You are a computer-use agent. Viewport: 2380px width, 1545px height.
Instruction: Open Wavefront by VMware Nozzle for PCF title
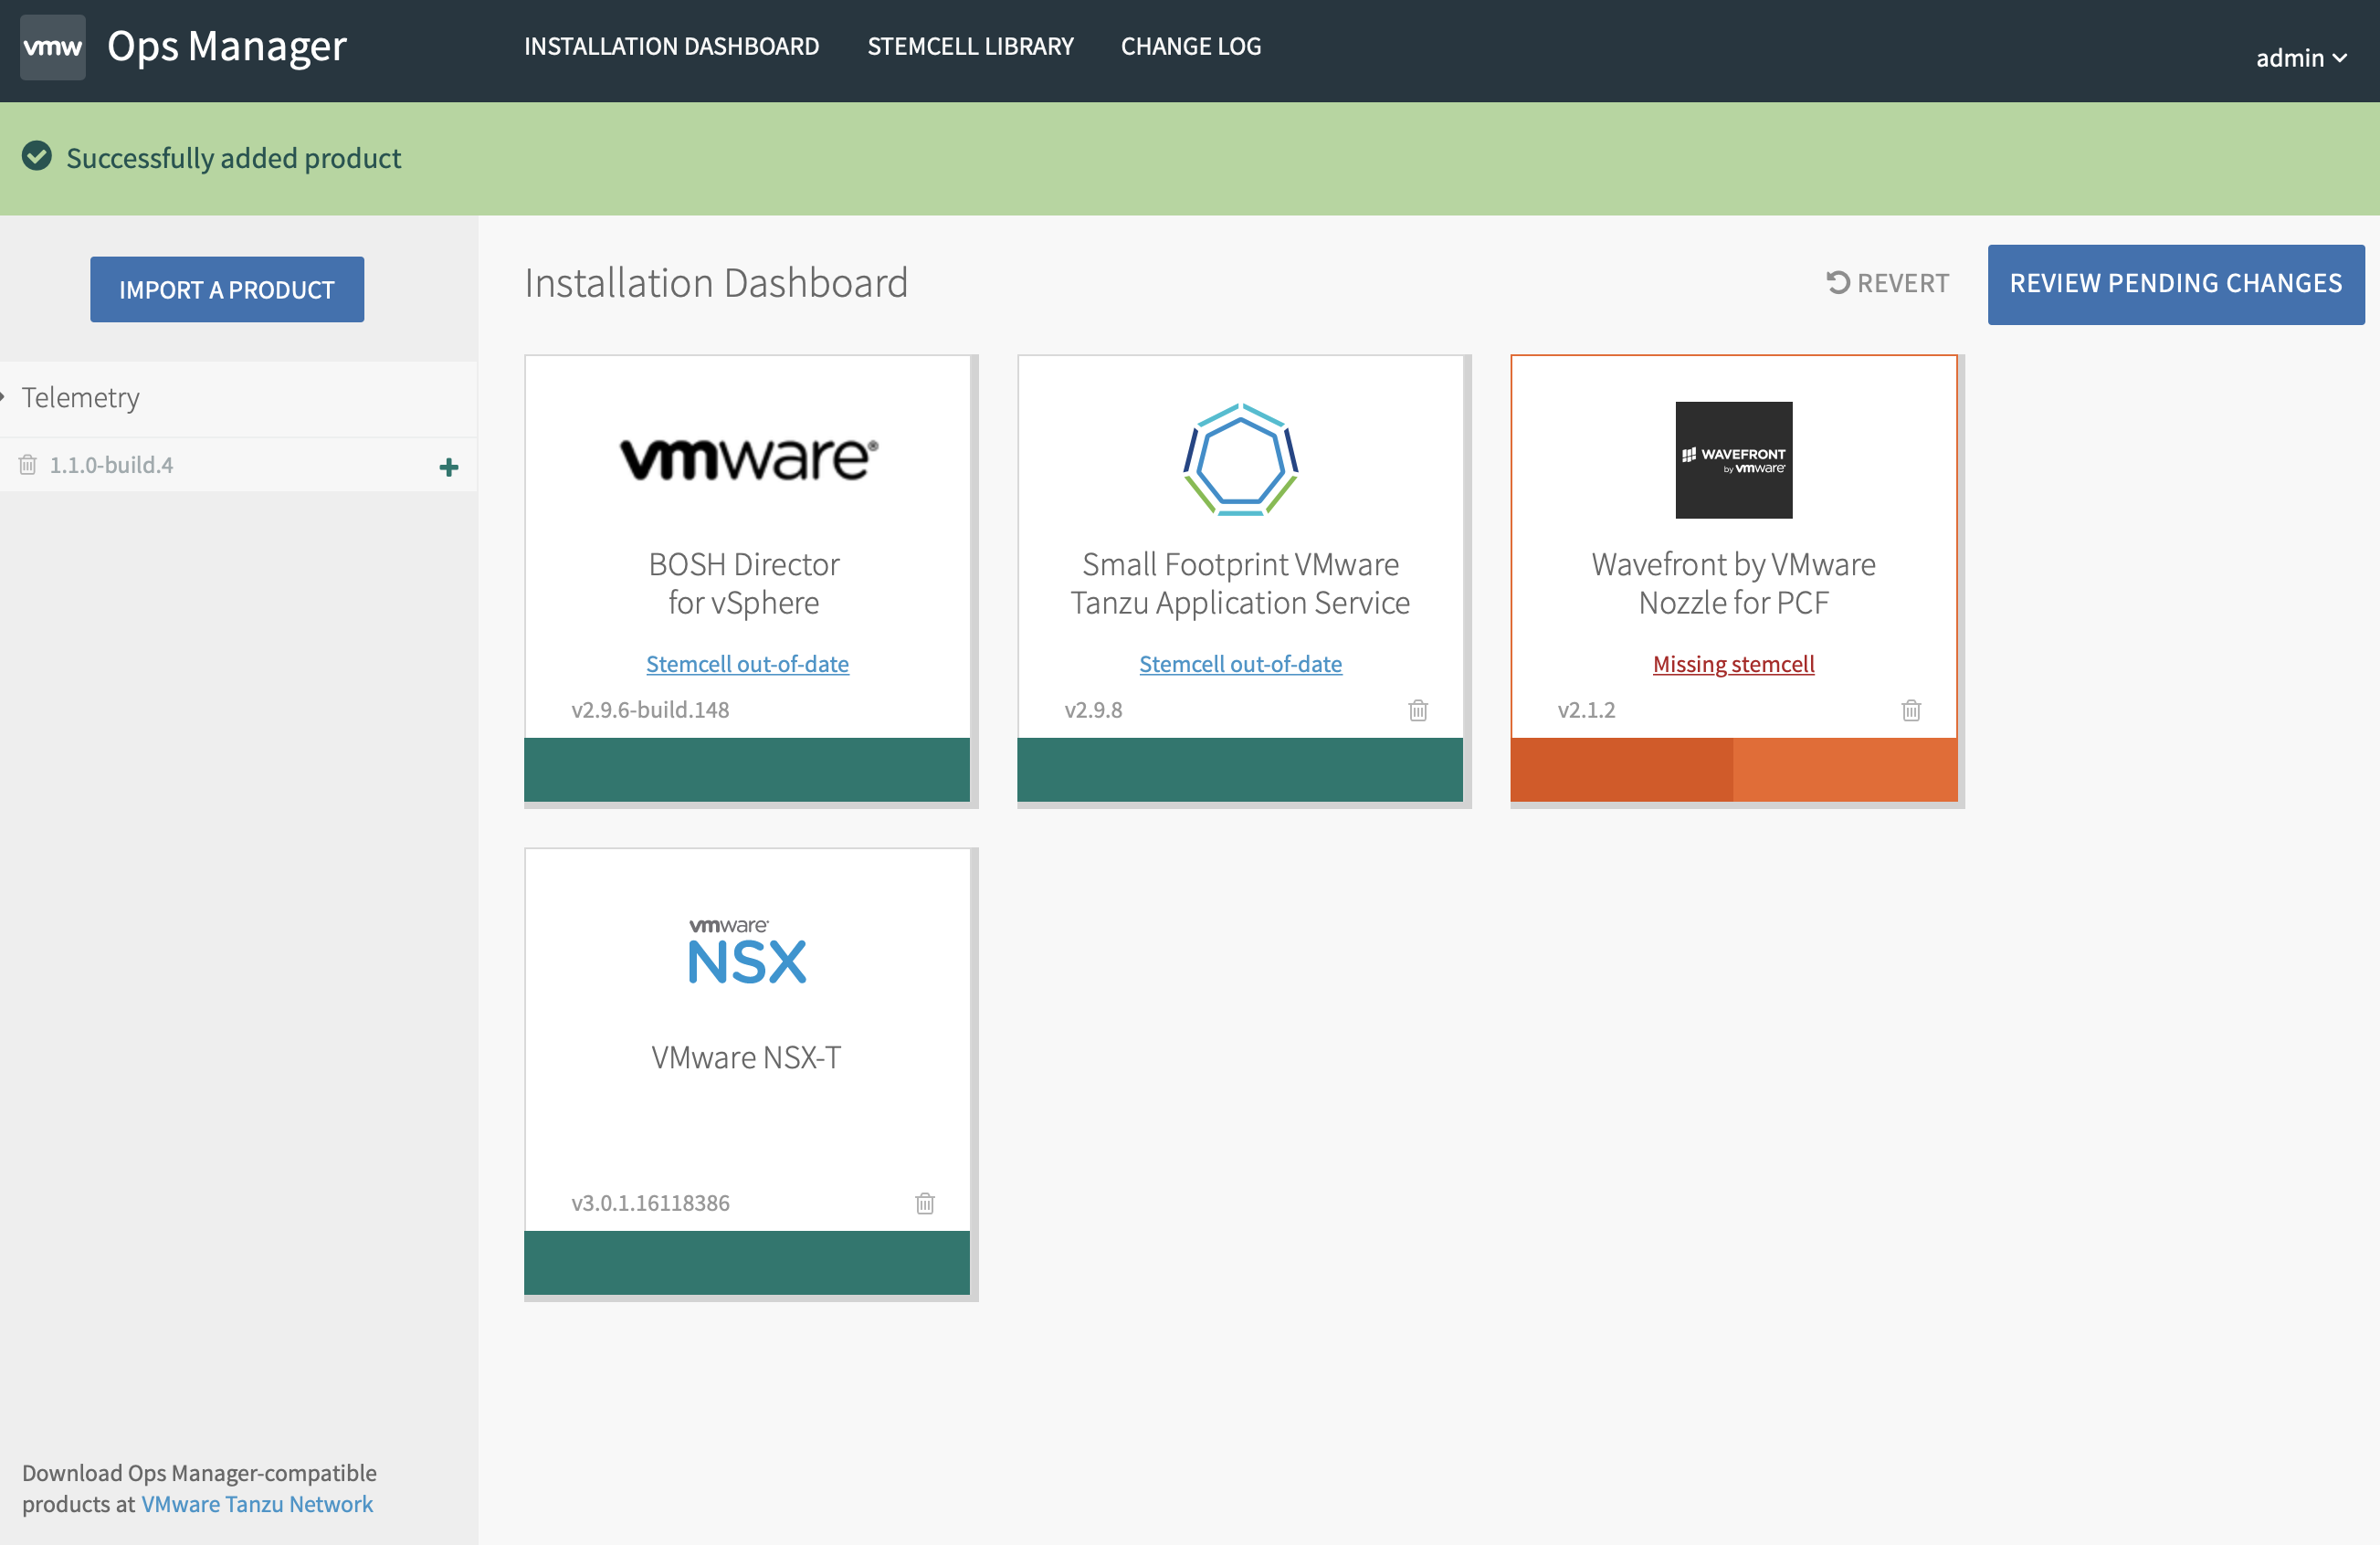coord(1733,583)
